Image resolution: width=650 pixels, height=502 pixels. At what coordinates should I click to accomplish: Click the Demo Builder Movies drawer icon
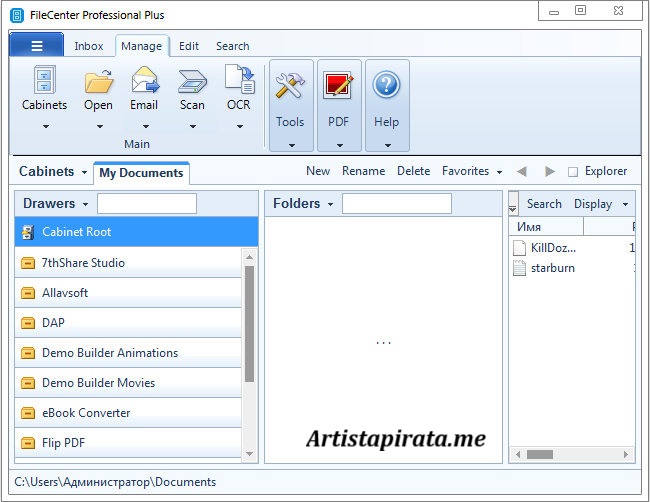point(28,383)
